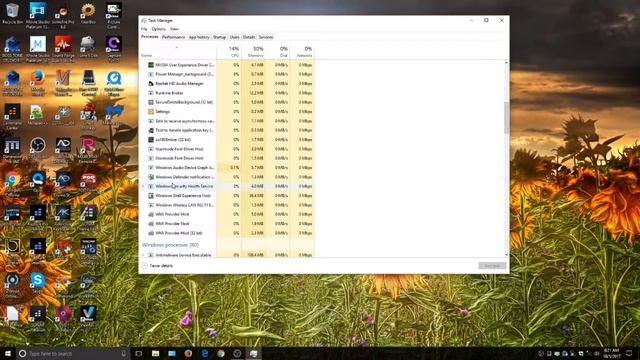The image size is (640, 360).
Task: Open Task View on the taskbar
Action: (x=139, y=353)
